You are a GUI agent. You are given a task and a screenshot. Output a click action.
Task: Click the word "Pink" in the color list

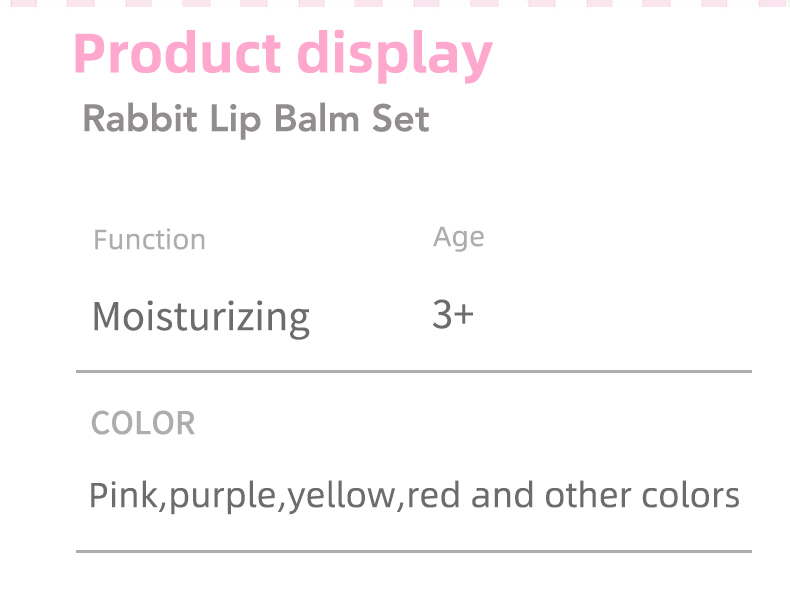(124, 495)
